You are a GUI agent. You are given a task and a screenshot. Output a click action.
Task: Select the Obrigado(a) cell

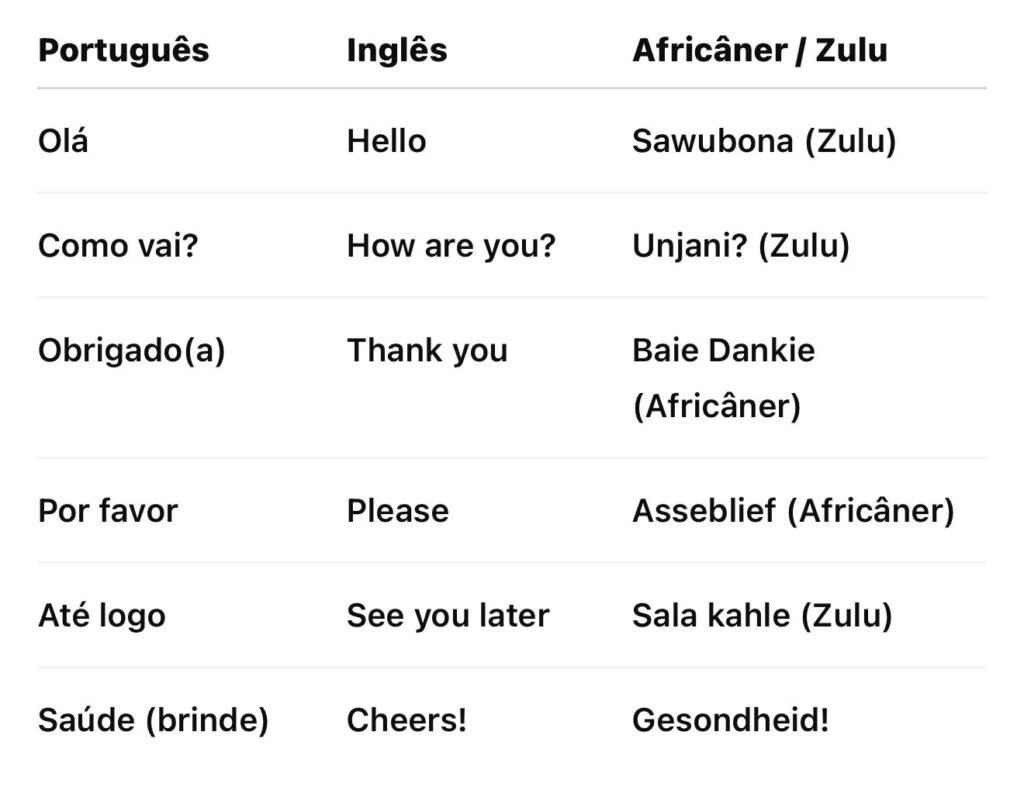(131, 351)
